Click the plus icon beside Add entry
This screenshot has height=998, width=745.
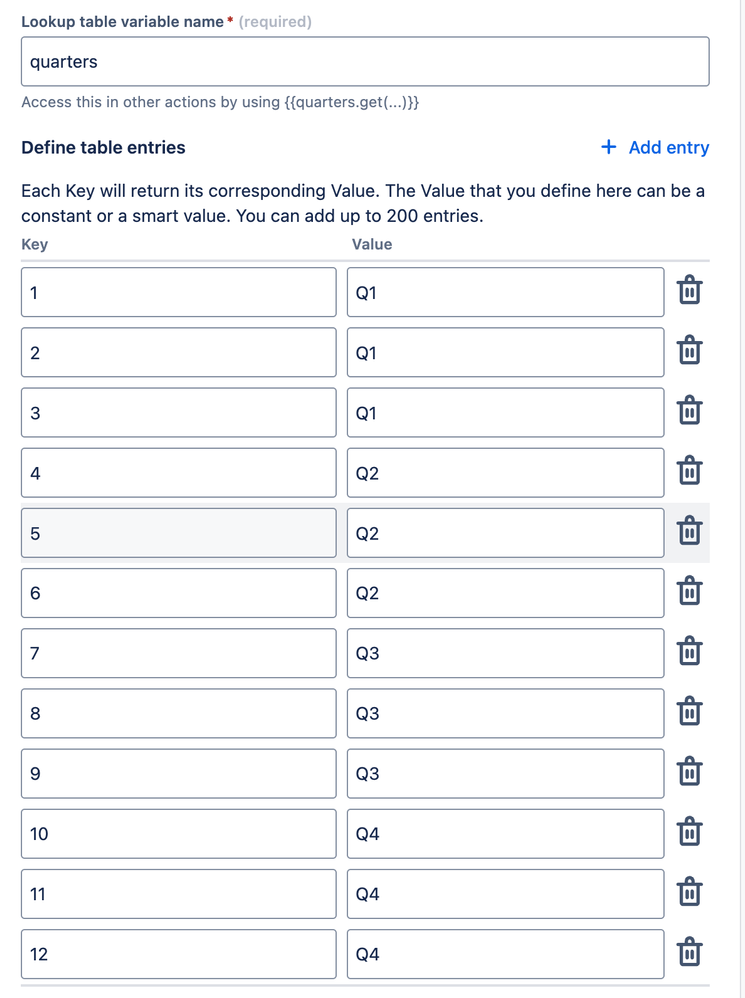click(x=607, y=147)
